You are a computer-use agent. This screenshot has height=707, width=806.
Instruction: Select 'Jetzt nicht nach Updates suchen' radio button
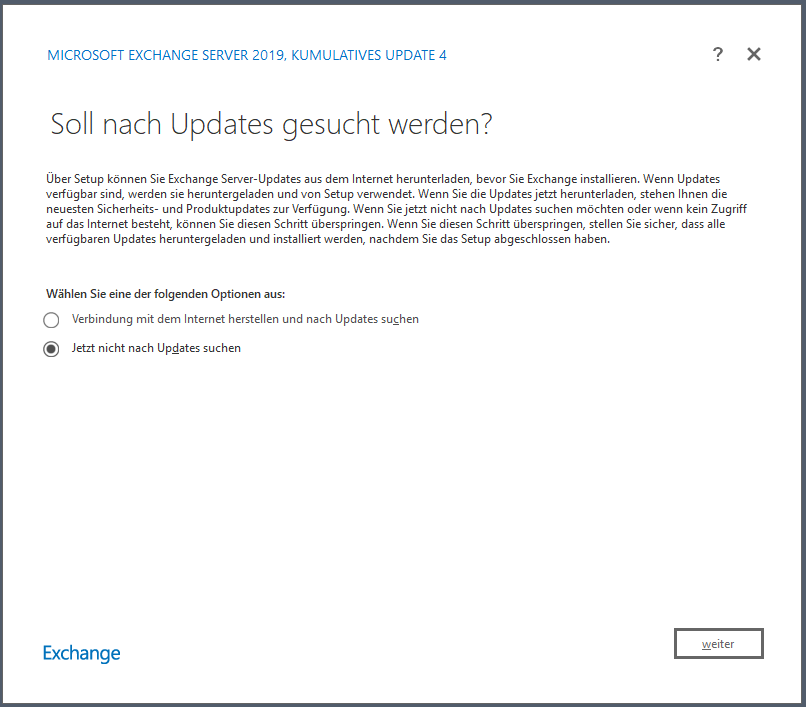coord(51,349)
